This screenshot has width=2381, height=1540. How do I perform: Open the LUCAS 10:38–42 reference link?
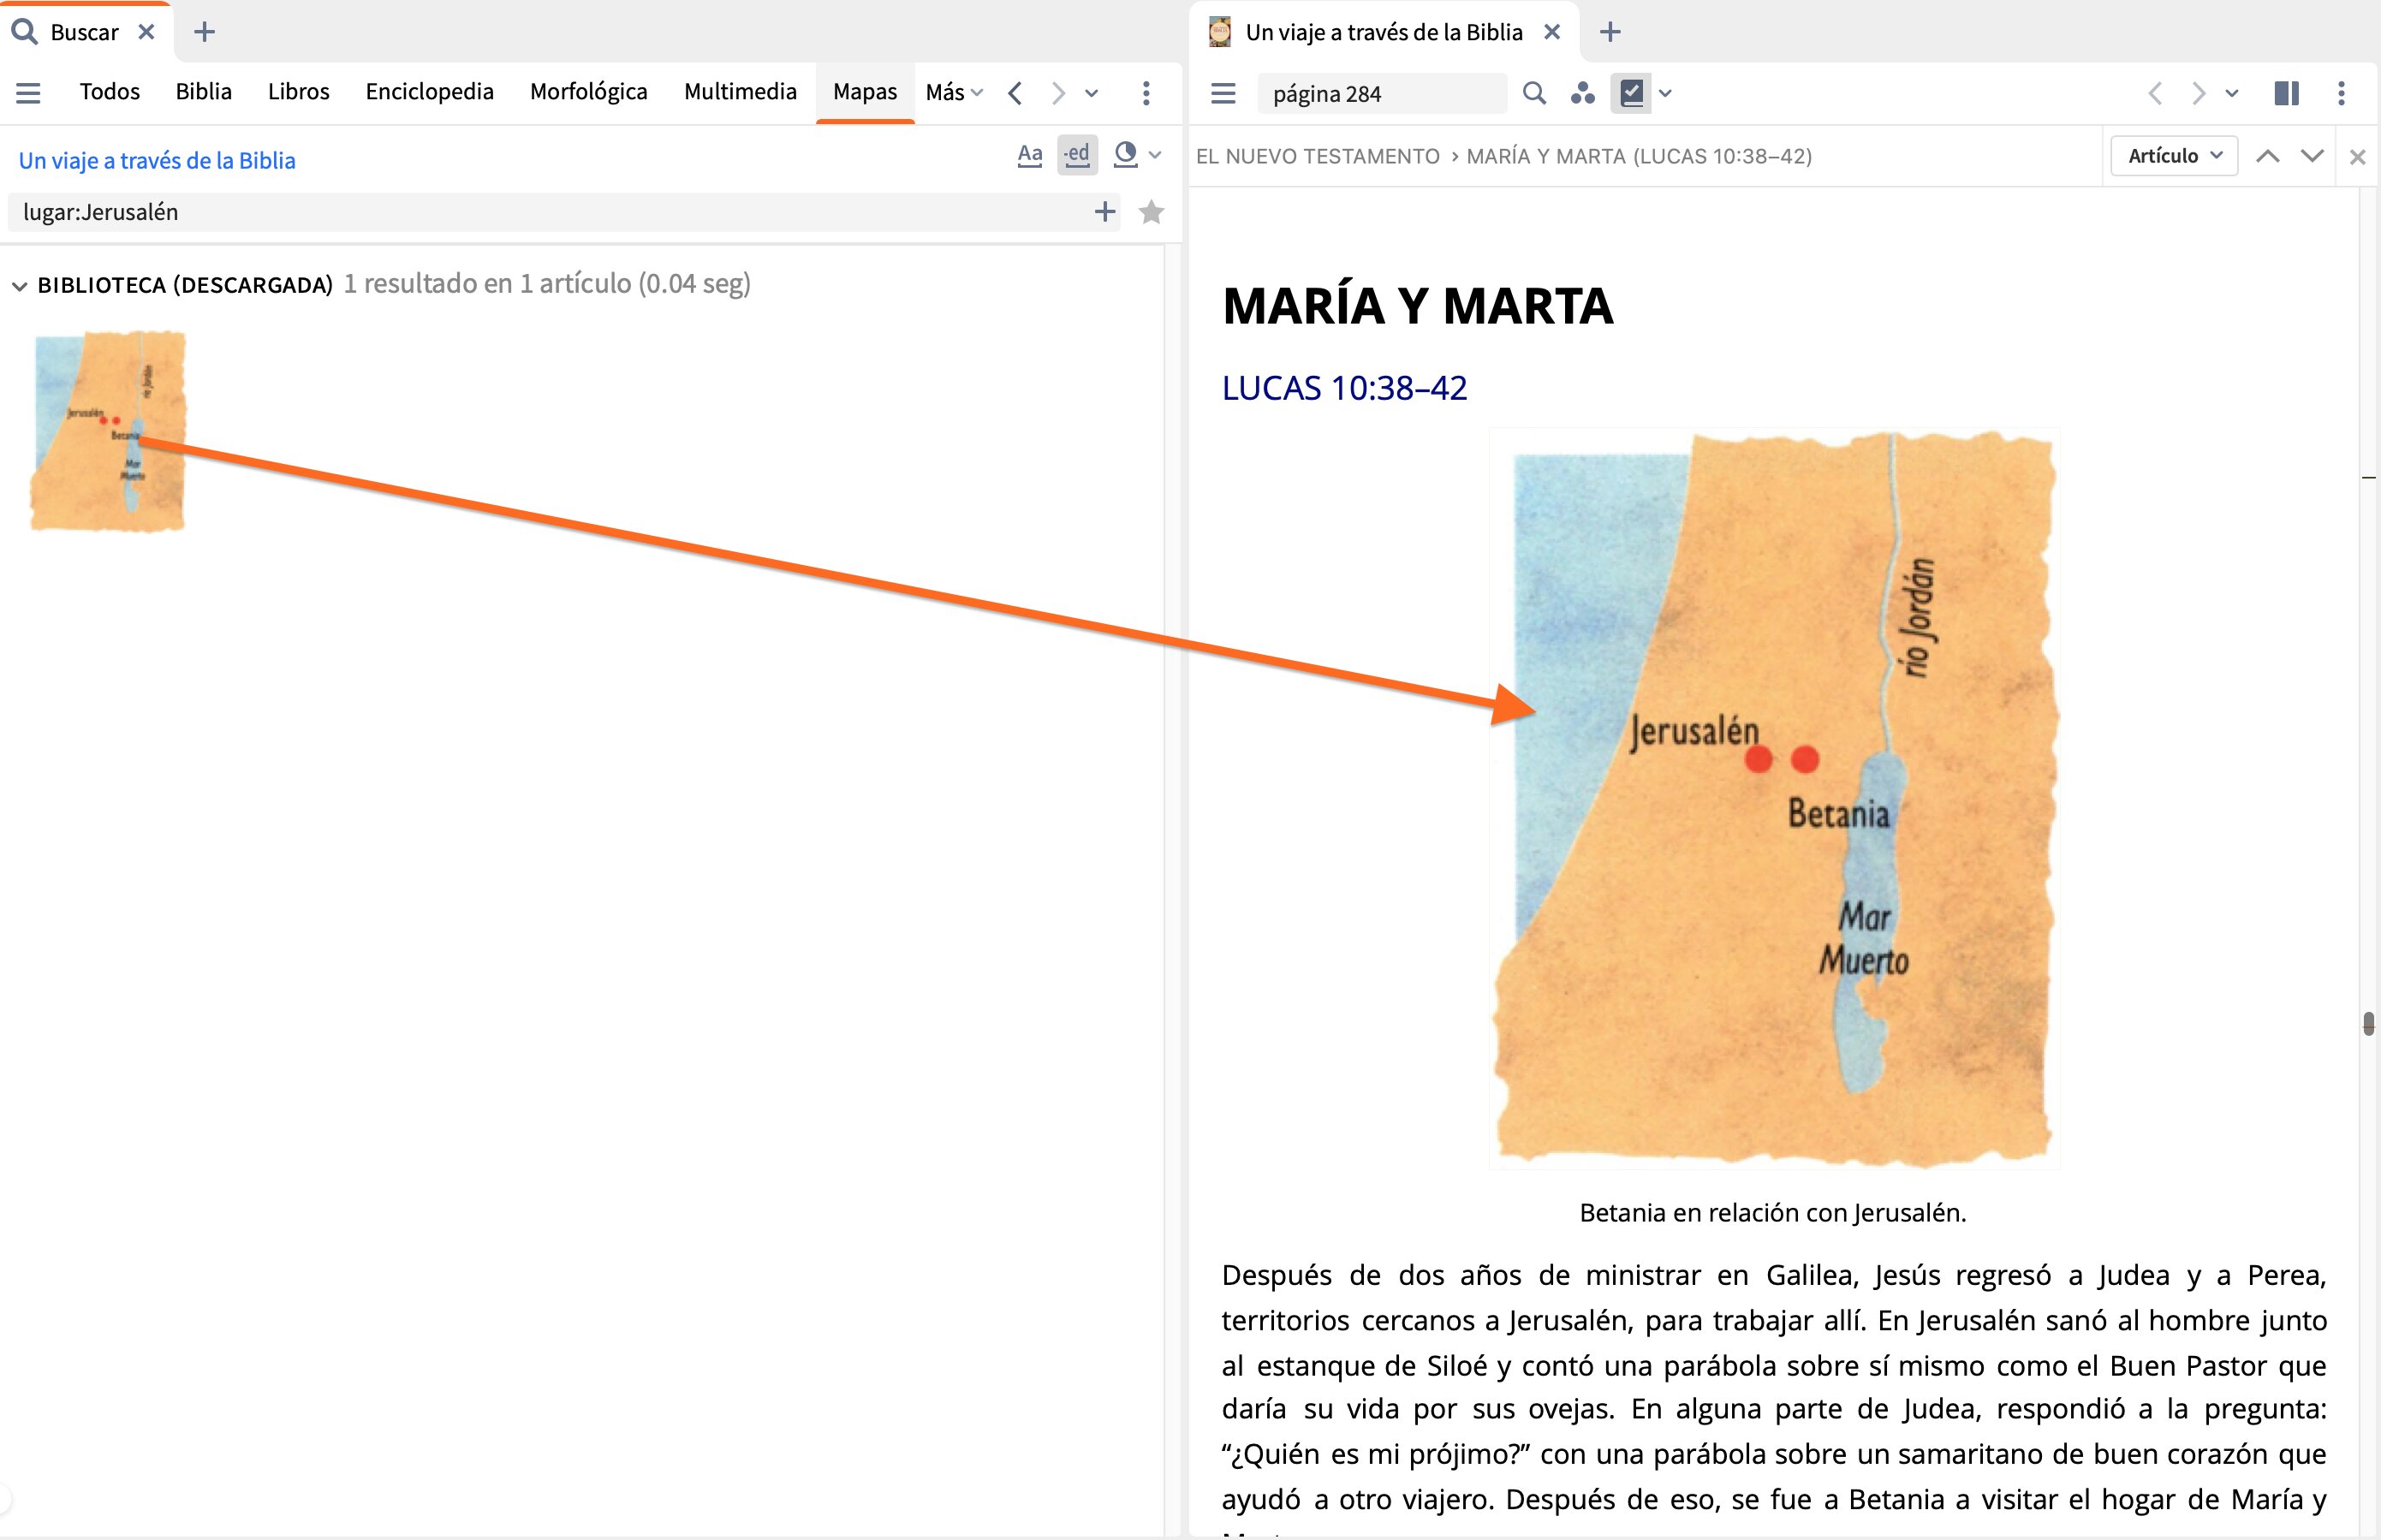1344,388
